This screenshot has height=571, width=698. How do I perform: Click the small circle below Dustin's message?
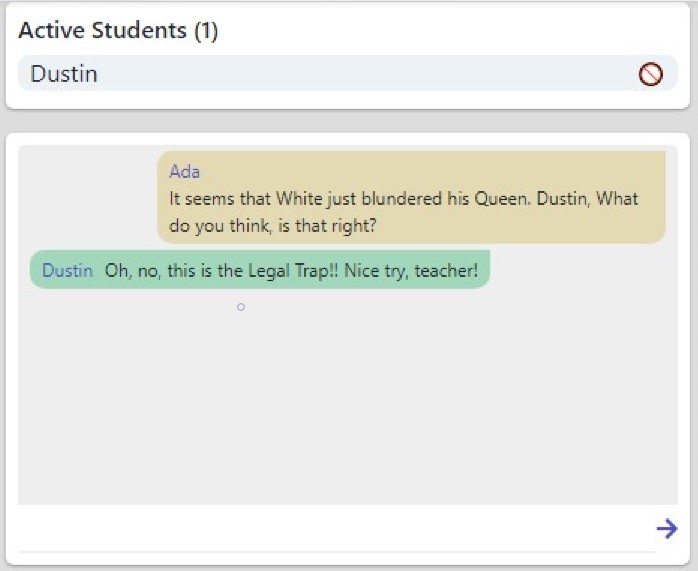241,307
